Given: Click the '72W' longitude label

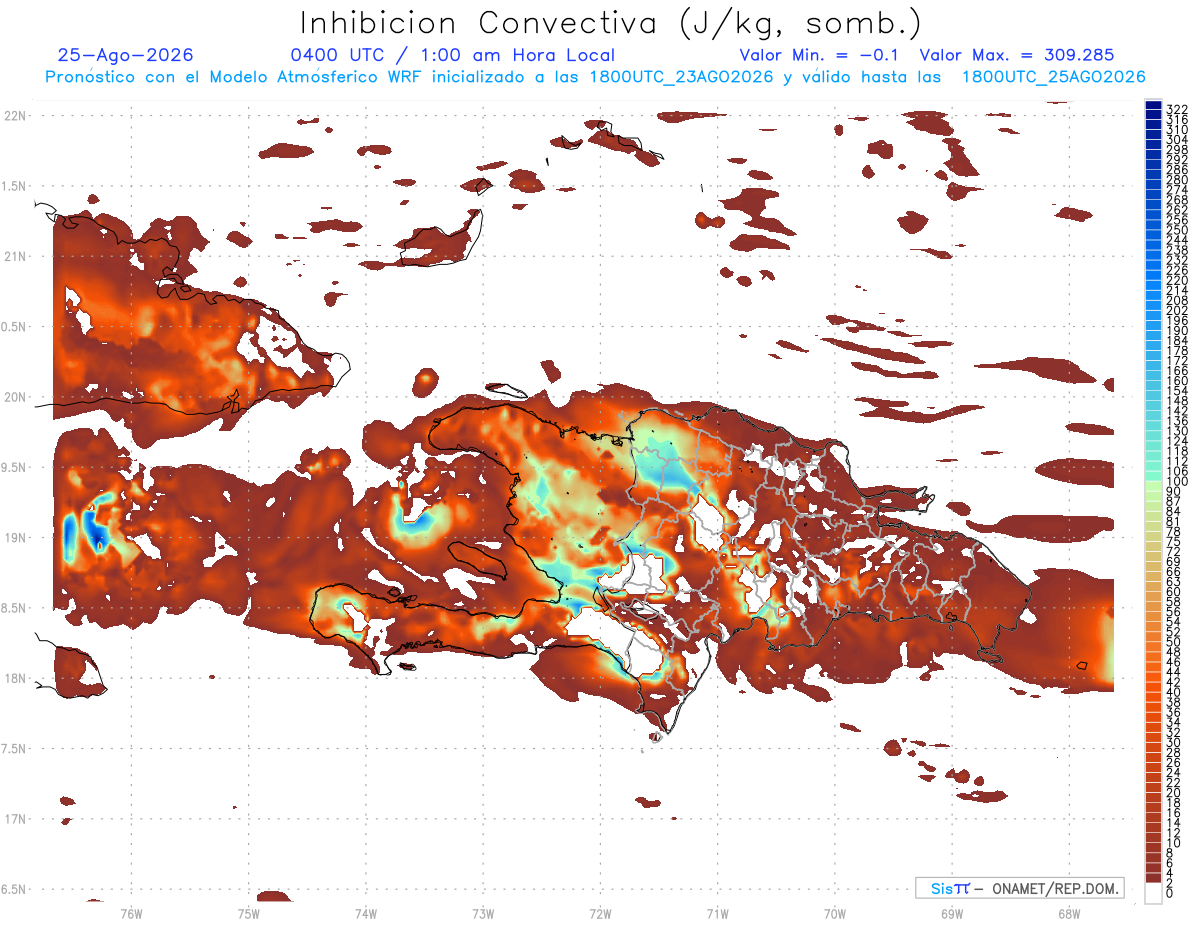Looking at the screenshot, I should [600, 913].
